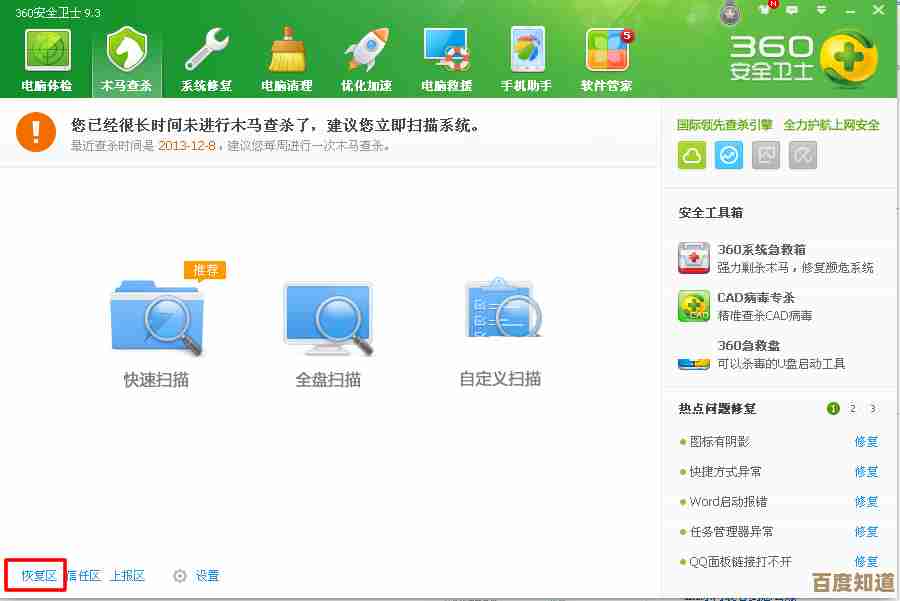Select the 木马查杀 tab

[126, 60]
